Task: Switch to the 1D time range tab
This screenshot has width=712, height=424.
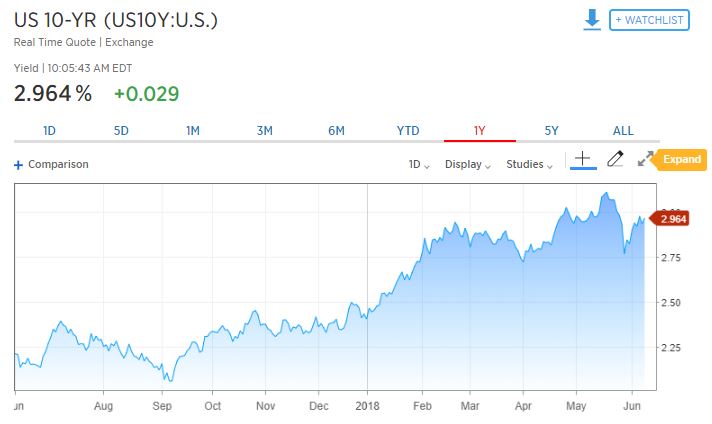Action: [x=49, y=131]
